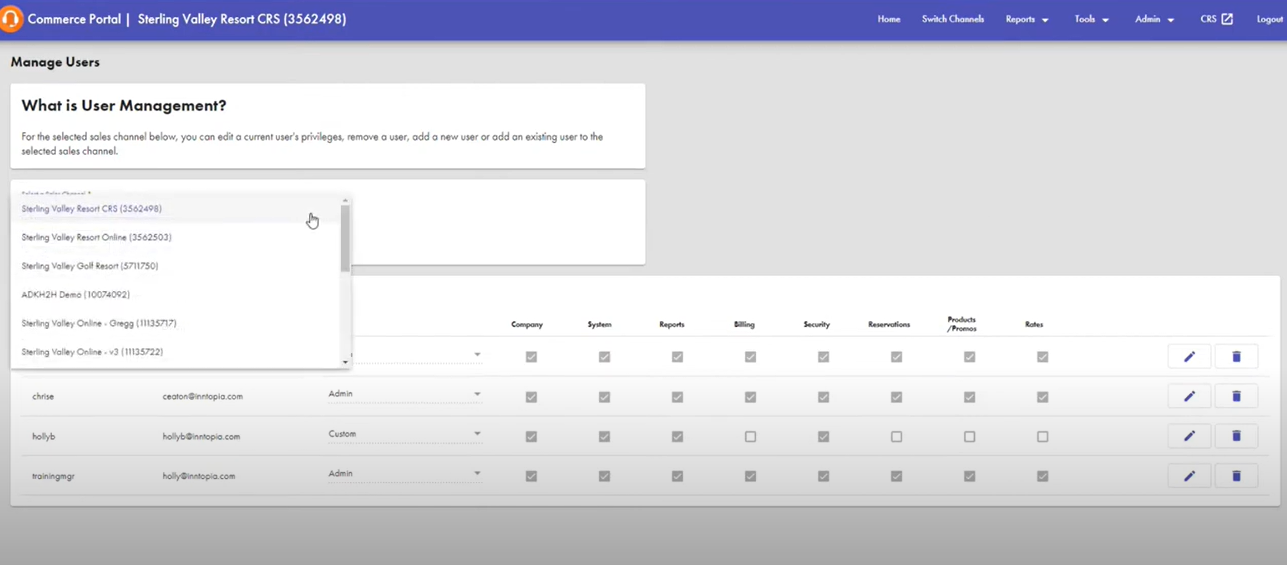Toggle Security checkbox for trainingmgr
This screenshot has width=1287, height=565.
point(823,477)
